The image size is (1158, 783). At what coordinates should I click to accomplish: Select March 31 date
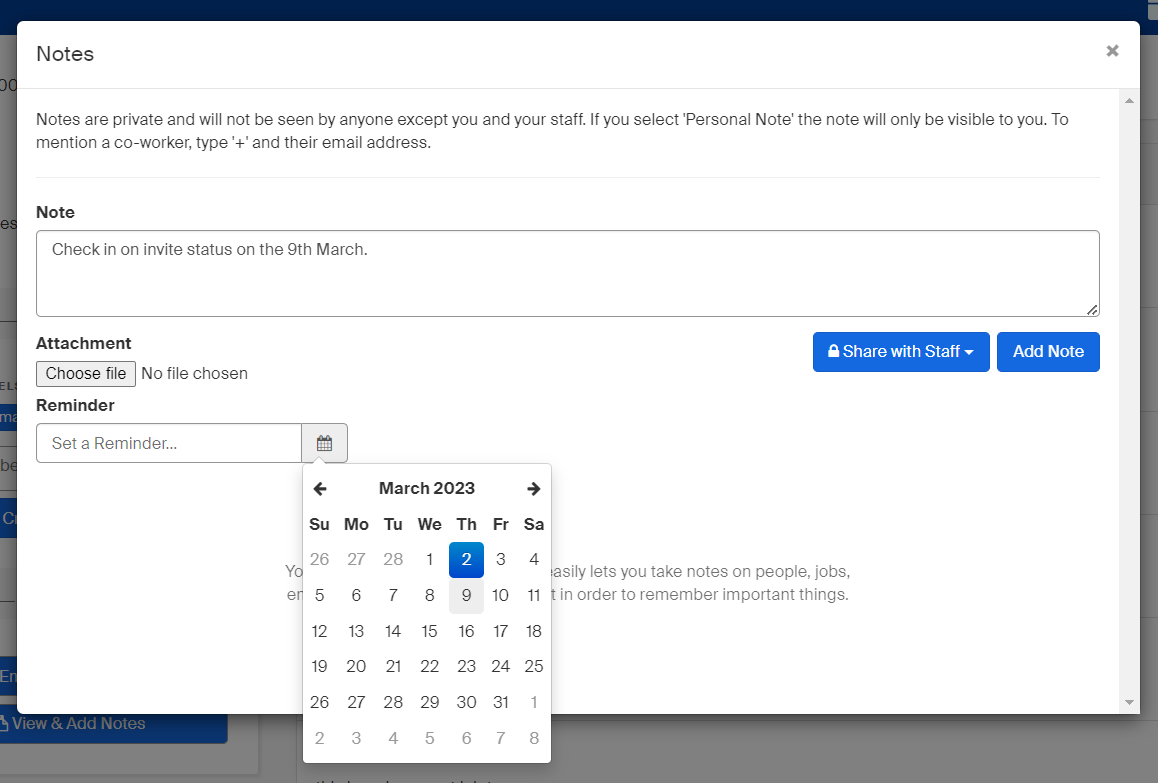(501, 702)
